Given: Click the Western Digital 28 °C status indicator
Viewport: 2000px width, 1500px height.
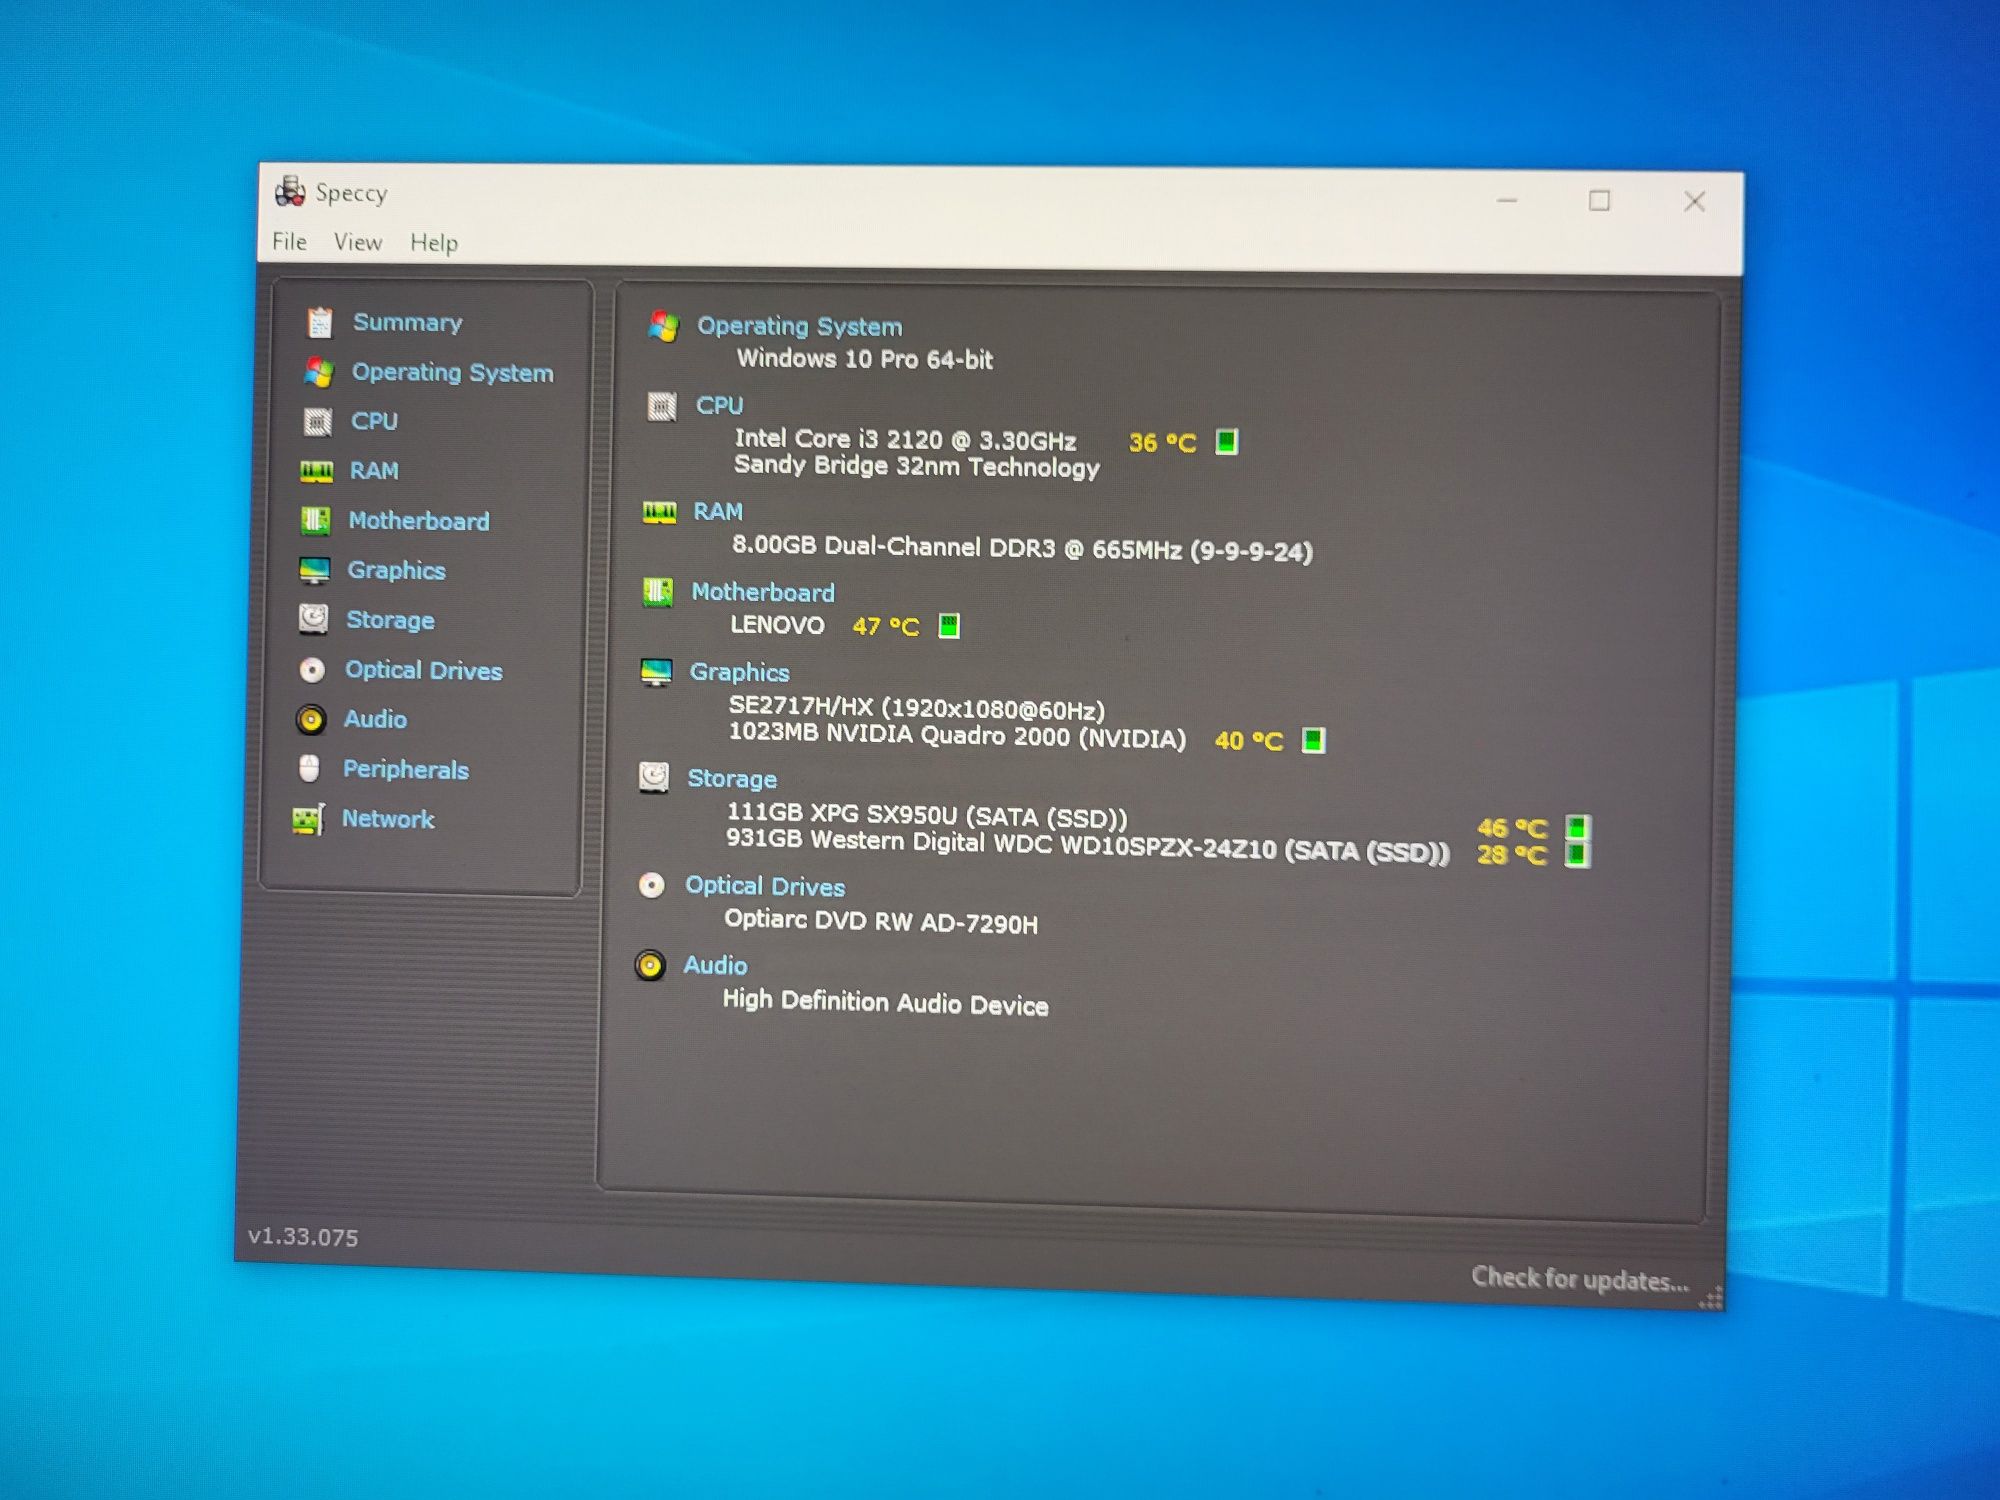Looking at the screenshot, I should [x=1577, y=854].
